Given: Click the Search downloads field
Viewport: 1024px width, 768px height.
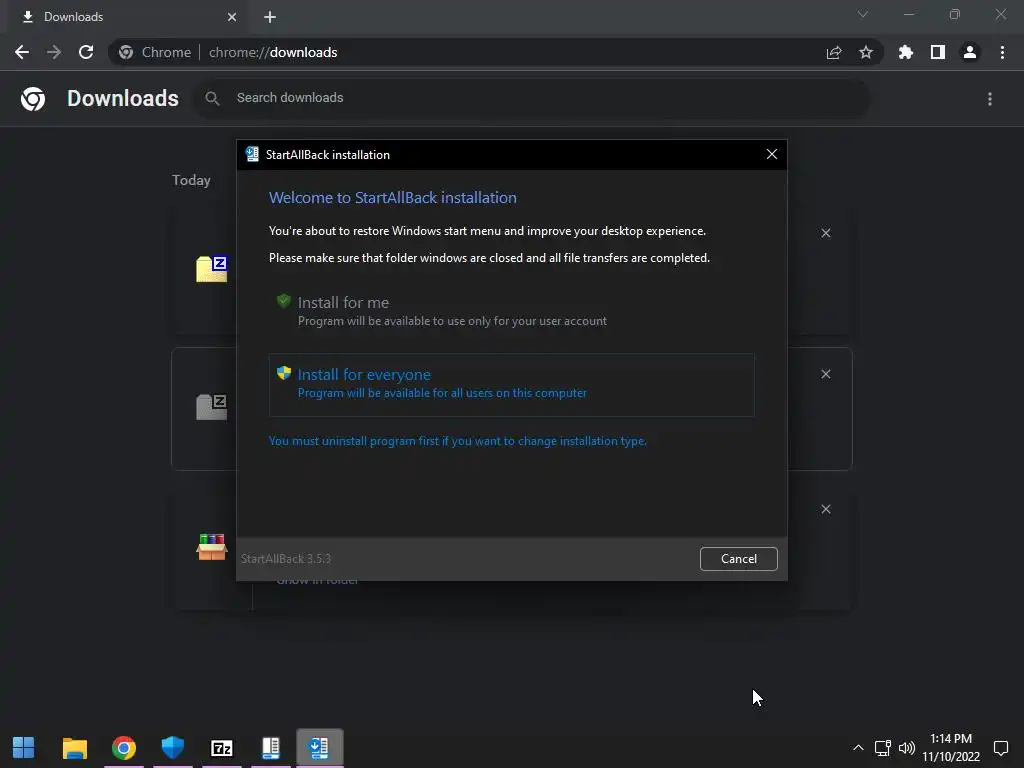Looking at the screenshot, I should pos(532,98).
